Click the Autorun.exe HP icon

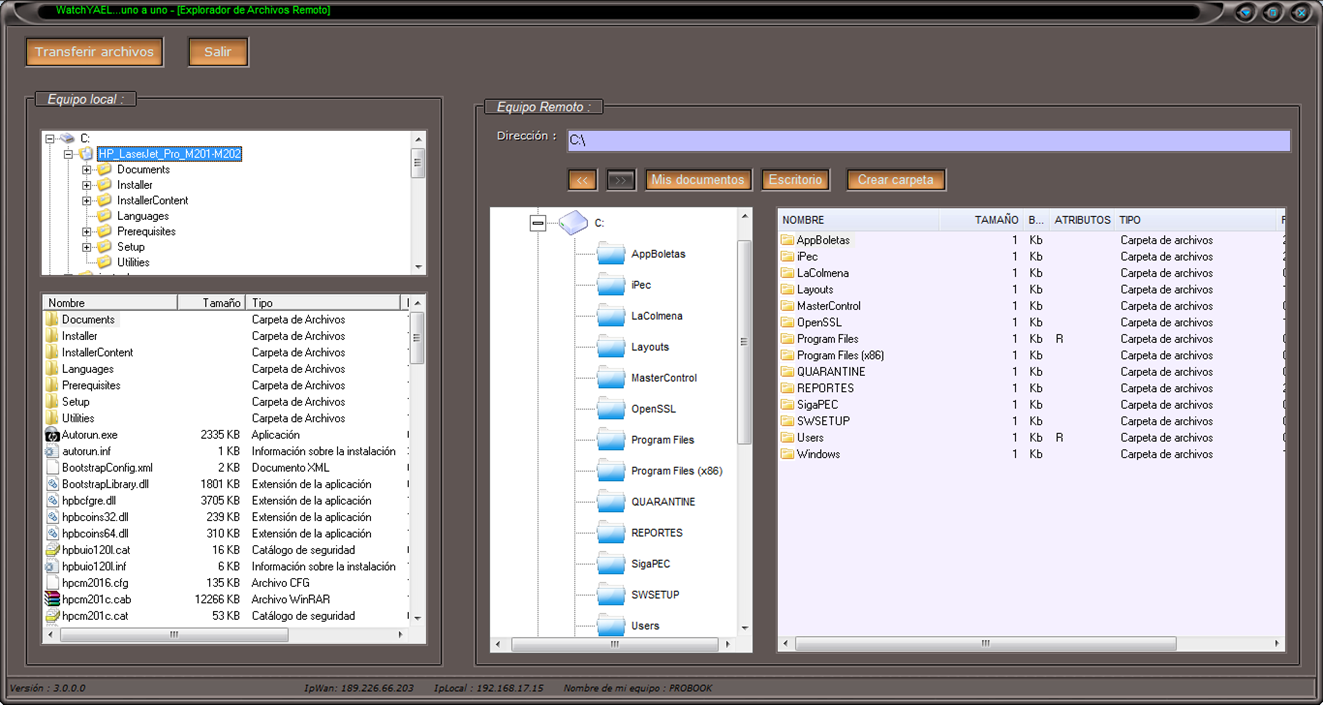coord(53,435)
